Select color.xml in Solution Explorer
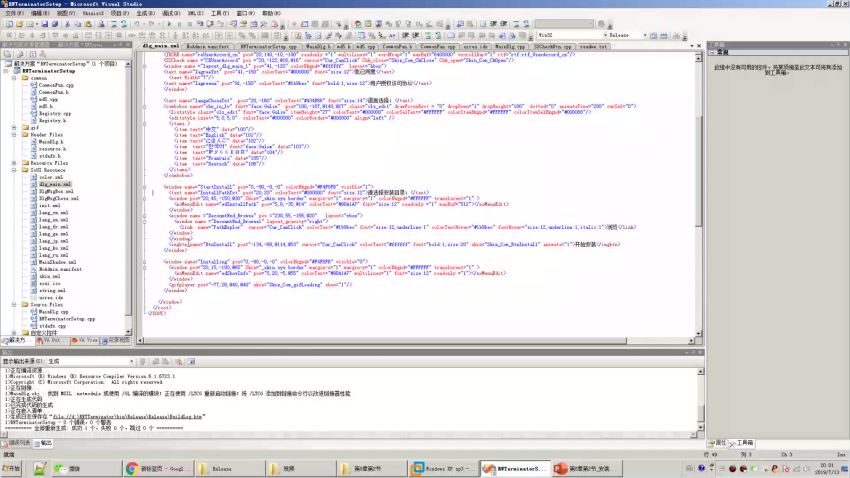This screenshot has width=850, height=478. point(50,177)
